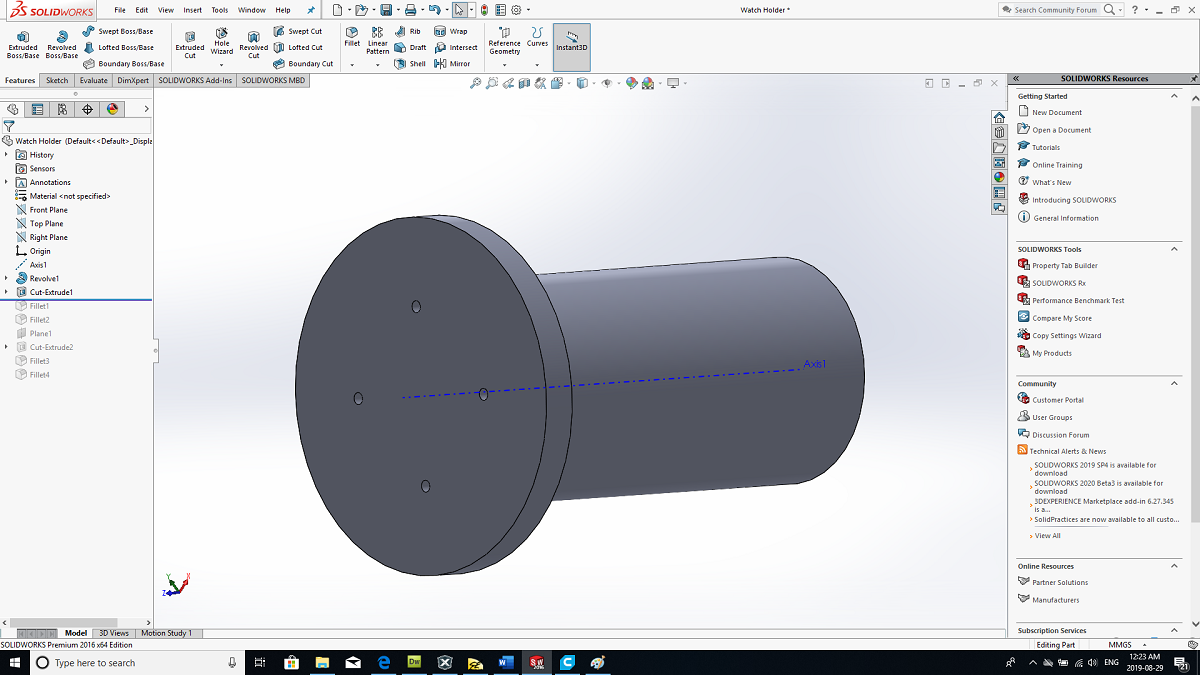Viewport: 1200px width, 675px height.
Task: Open Microsoft Word from the taskbar
Action: [x=505, y=662]
